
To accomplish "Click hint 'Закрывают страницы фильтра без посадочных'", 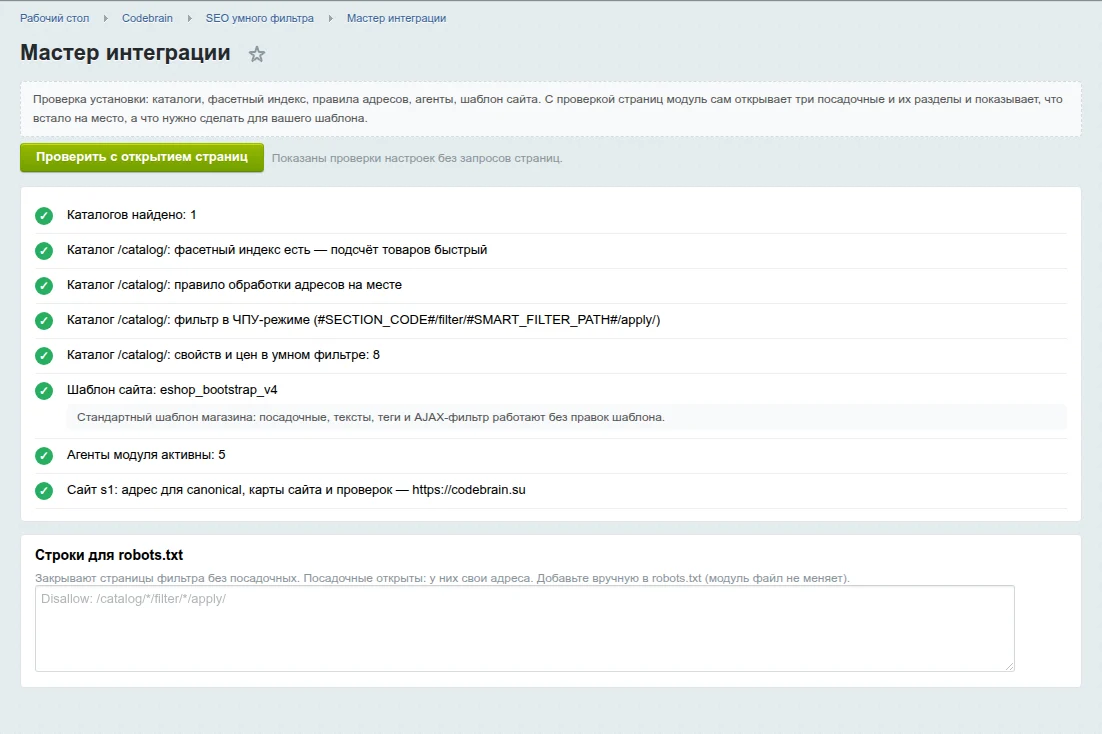I will point(442,579).
